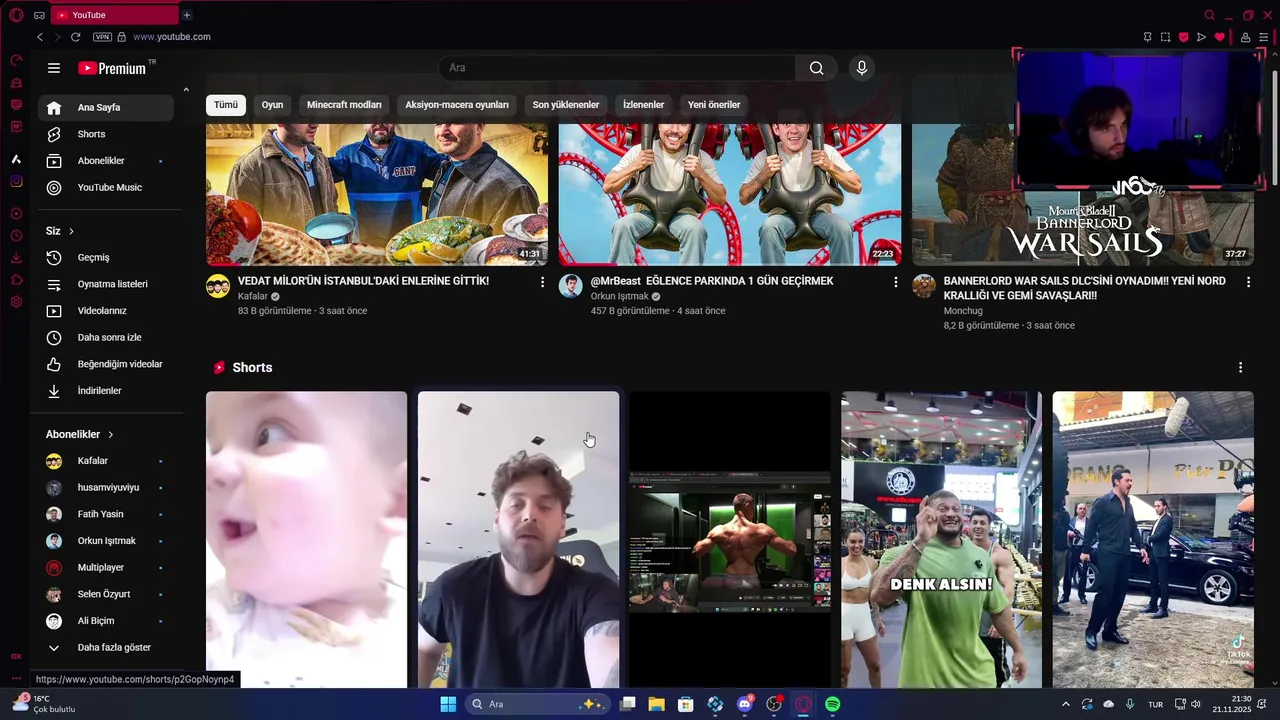This screenshot has height=720, width=1280.
Task: Click Kafalar channel avatar under video
Action: tap(218, 286)
